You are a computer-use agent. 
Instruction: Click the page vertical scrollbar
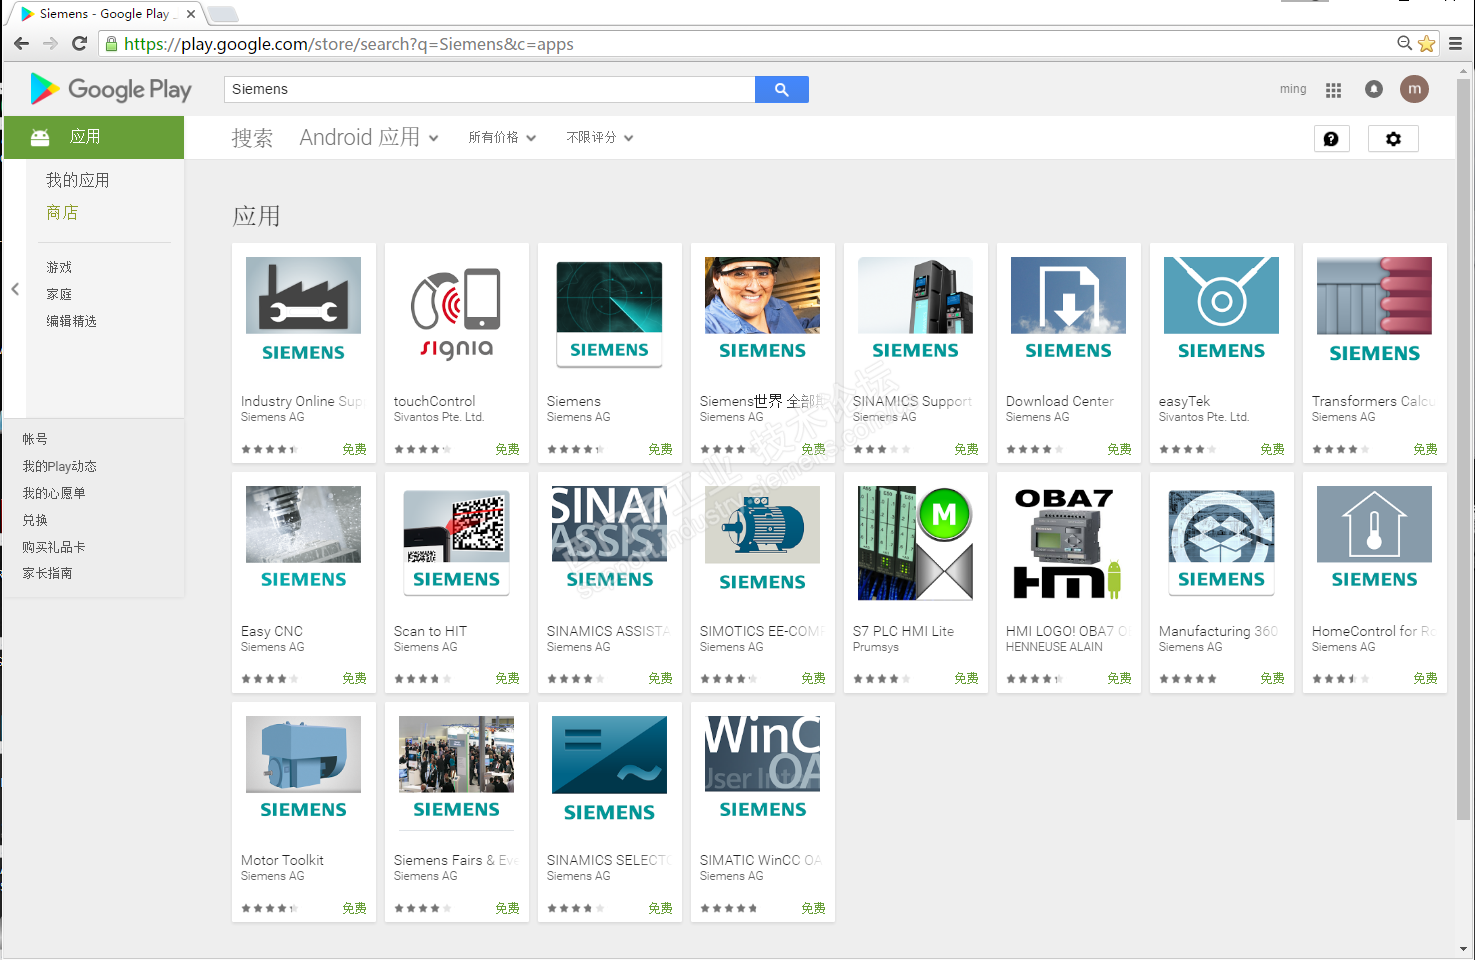tap(1464, 450)
